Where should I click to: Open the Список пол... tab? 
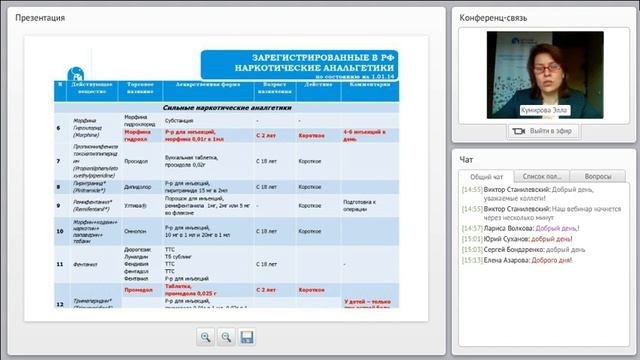click(542, 176)
